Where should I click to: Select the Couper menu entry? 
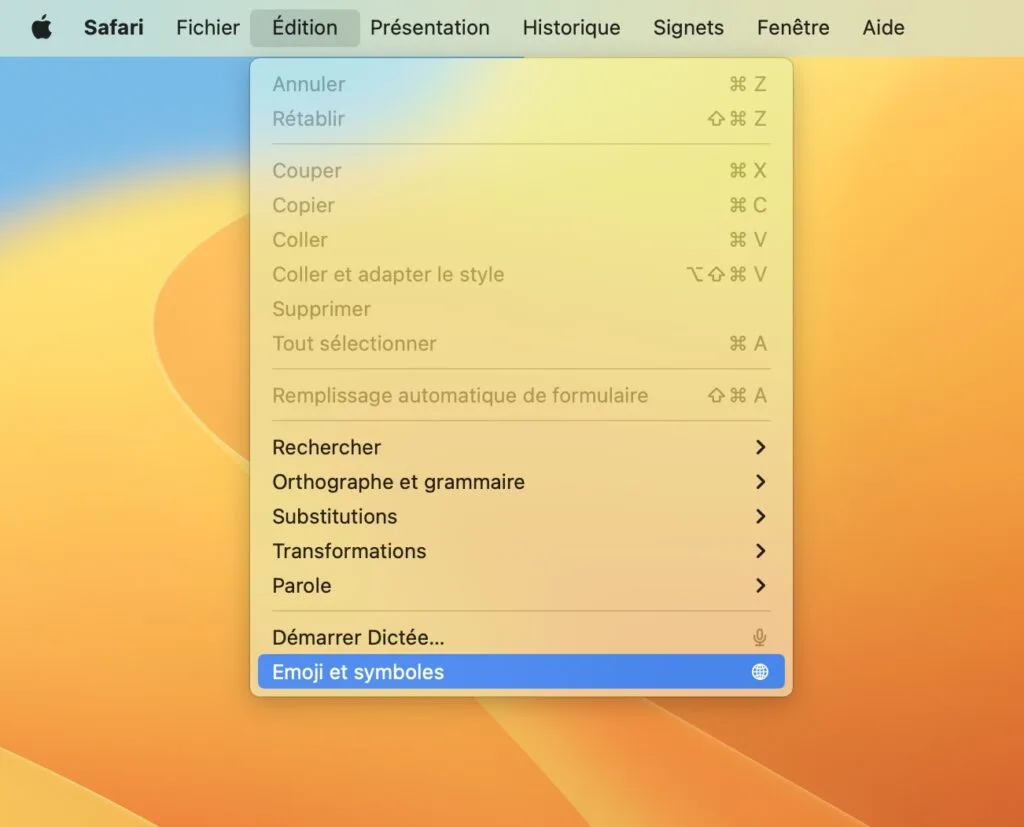[521, 170]
